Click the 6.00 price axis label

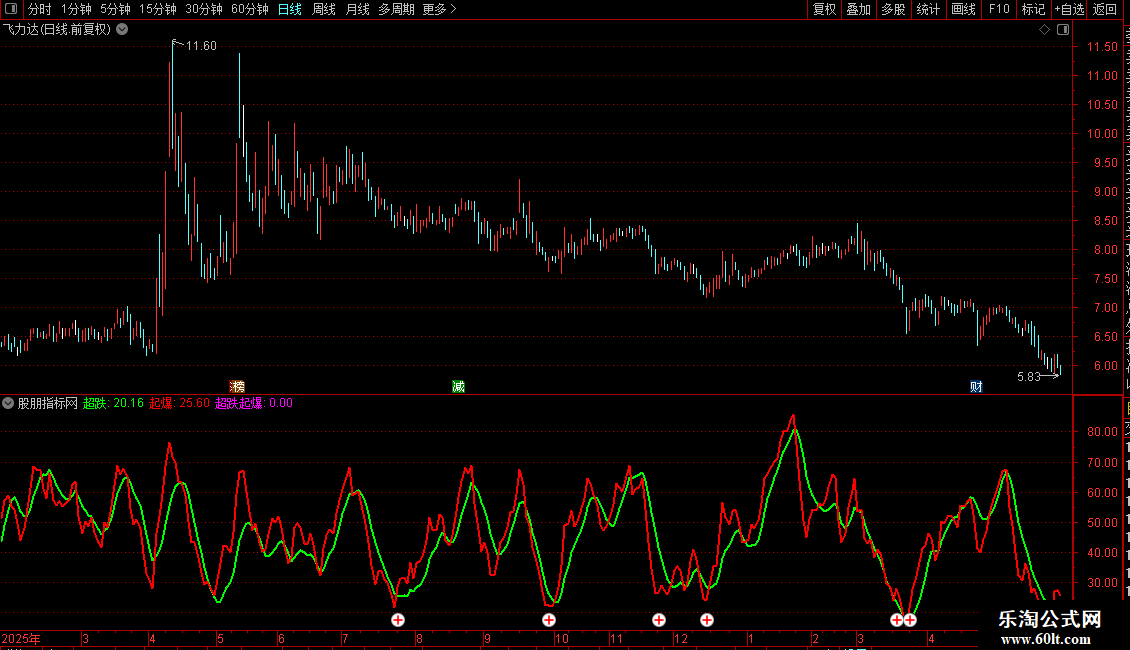point(1105,366)
